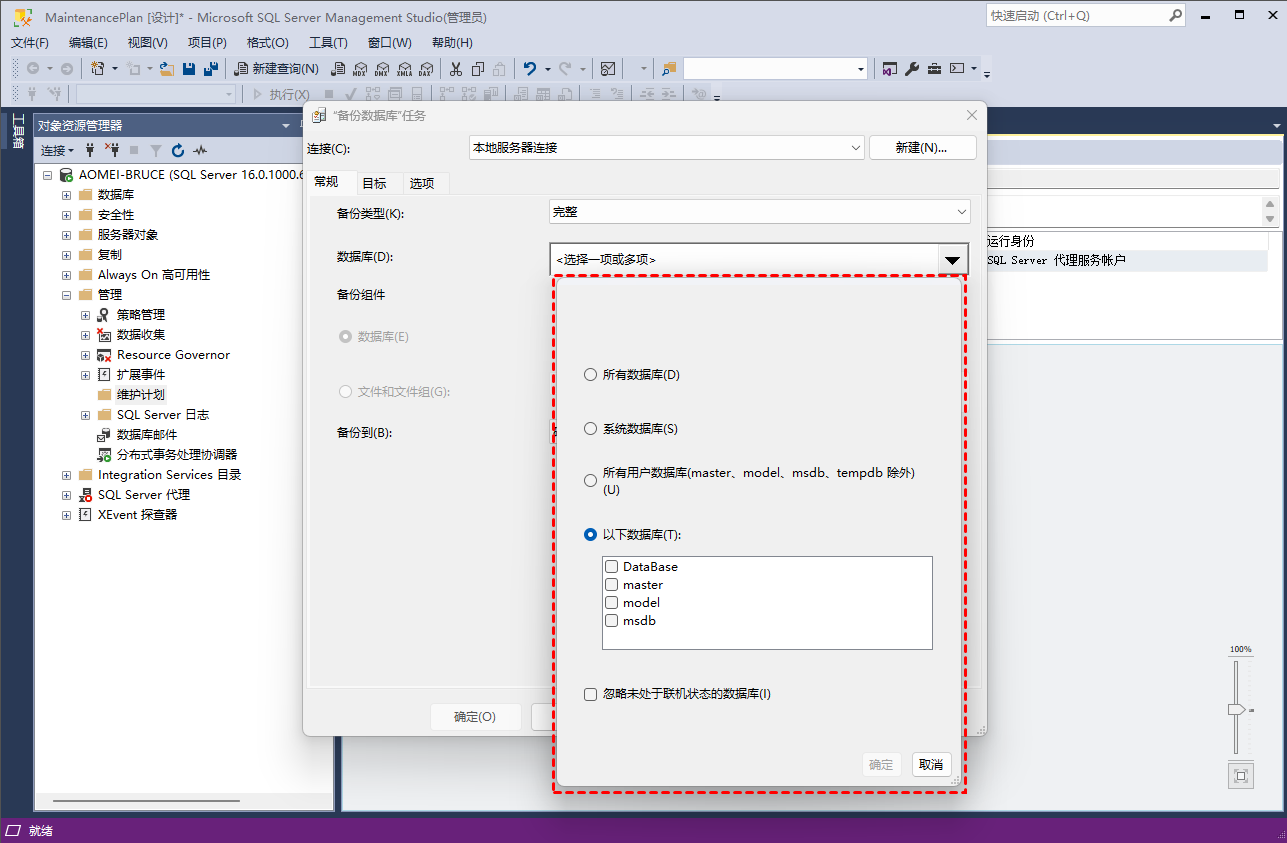Image resolution: width=1287 pixels, height=843 pixels.
Task: Open the 帮助(H) menu
Action: 452,43
